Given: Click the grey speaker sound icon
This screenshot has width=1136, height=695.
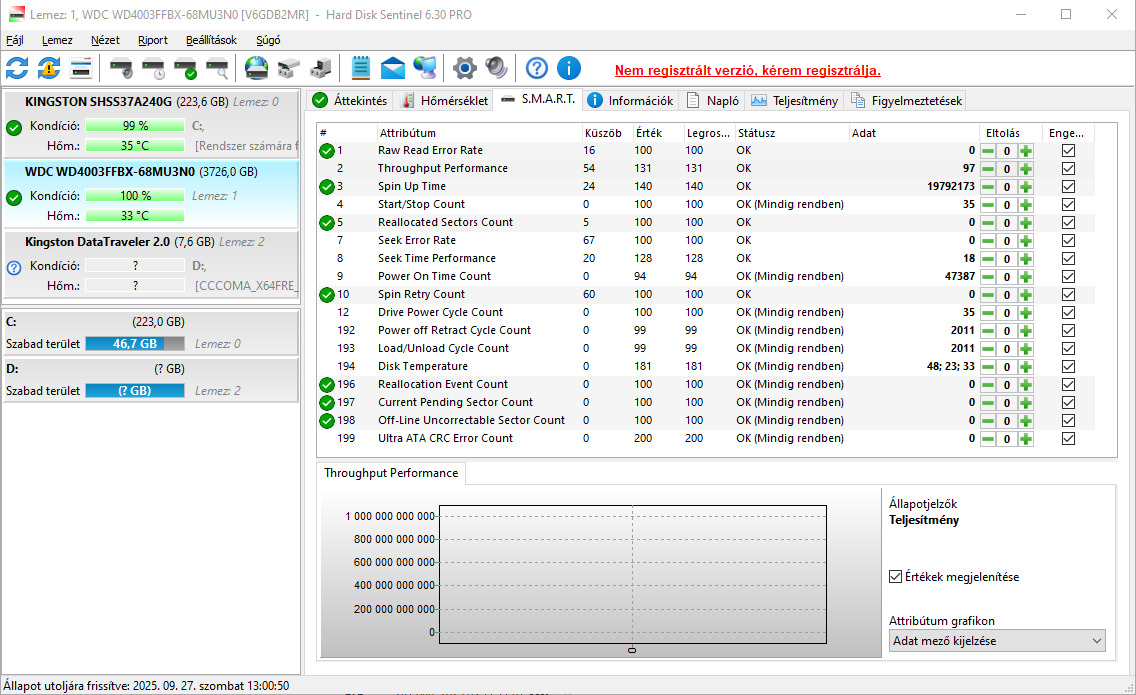Looking at the screenshot, I should 496,69.
